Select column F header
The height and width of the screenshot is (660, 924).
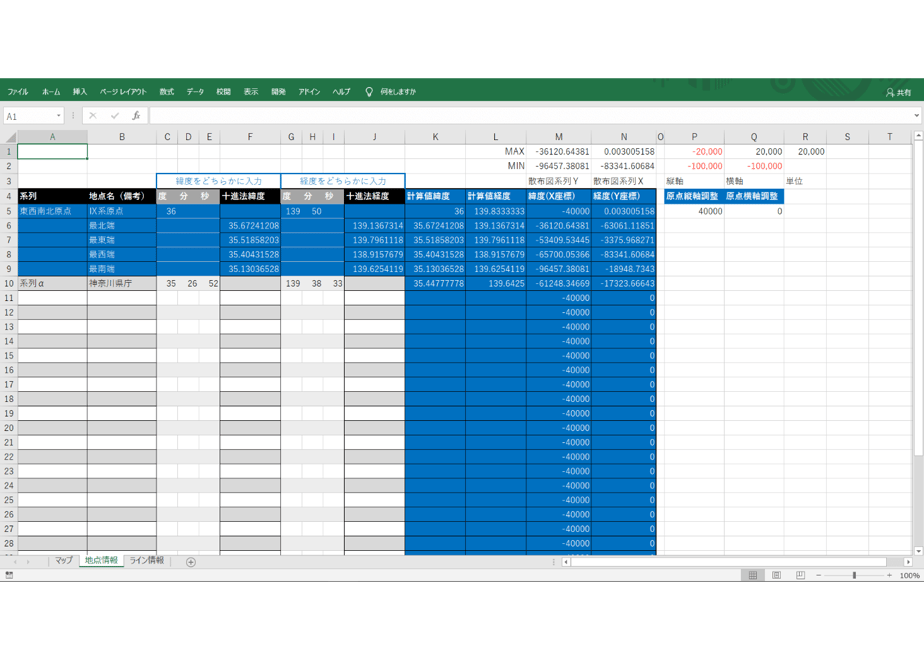(250, 137)
